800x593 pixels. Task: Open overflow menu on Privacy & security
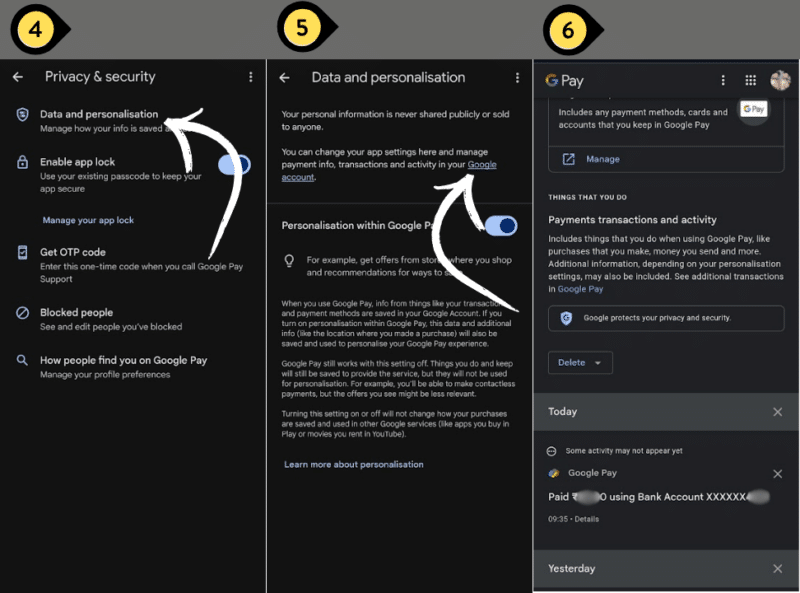click(x=250, y=77)
